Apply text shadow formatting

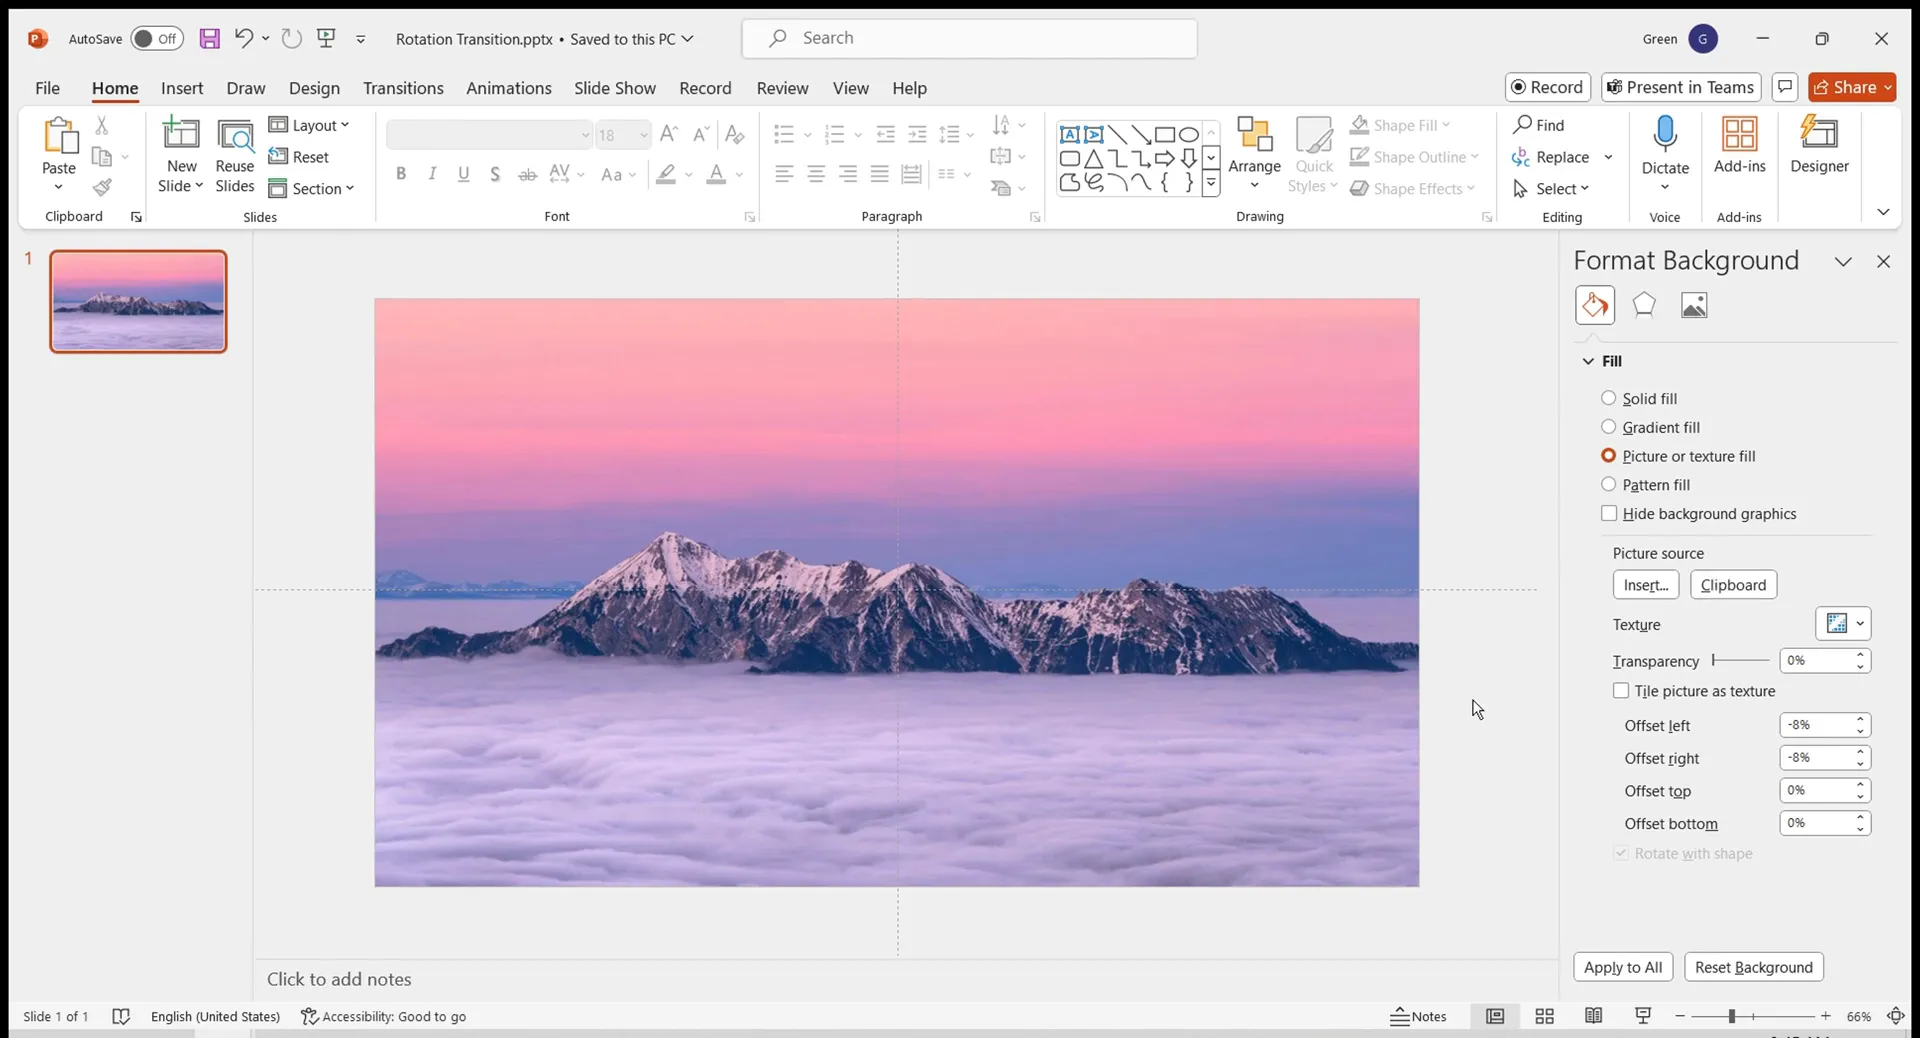pyautogui.click(x=495, y=174)
